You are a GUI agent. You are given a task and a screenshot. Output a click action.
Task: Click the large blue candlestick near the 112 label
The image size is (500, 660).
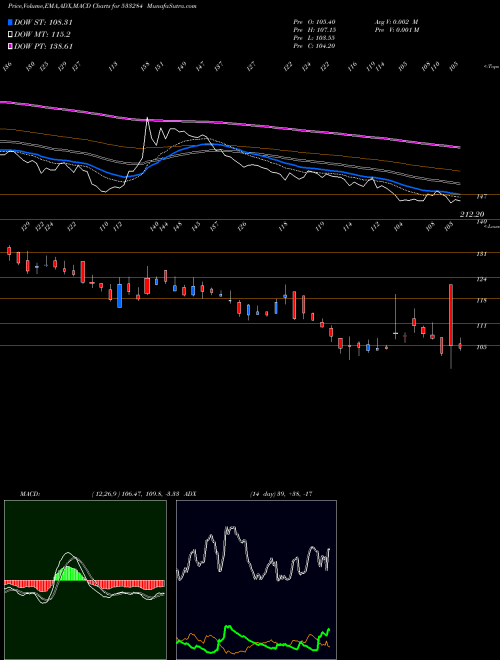pos(120,296)
